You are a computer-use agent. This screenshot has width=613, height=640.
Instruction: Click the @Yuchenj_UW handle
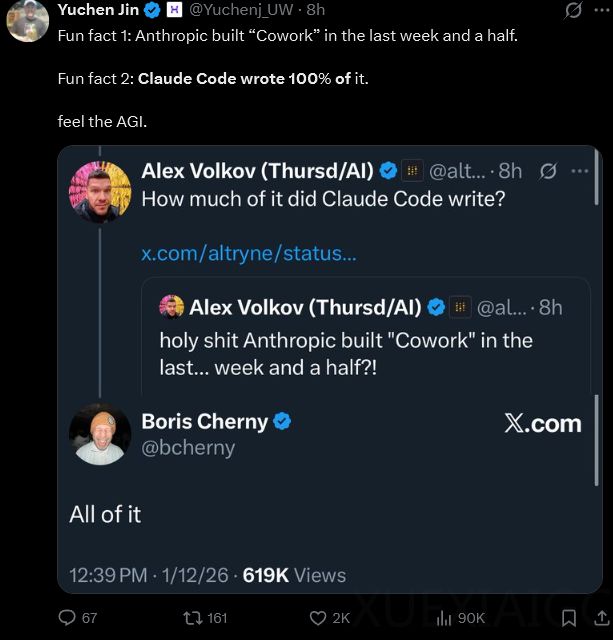(243, 10)
